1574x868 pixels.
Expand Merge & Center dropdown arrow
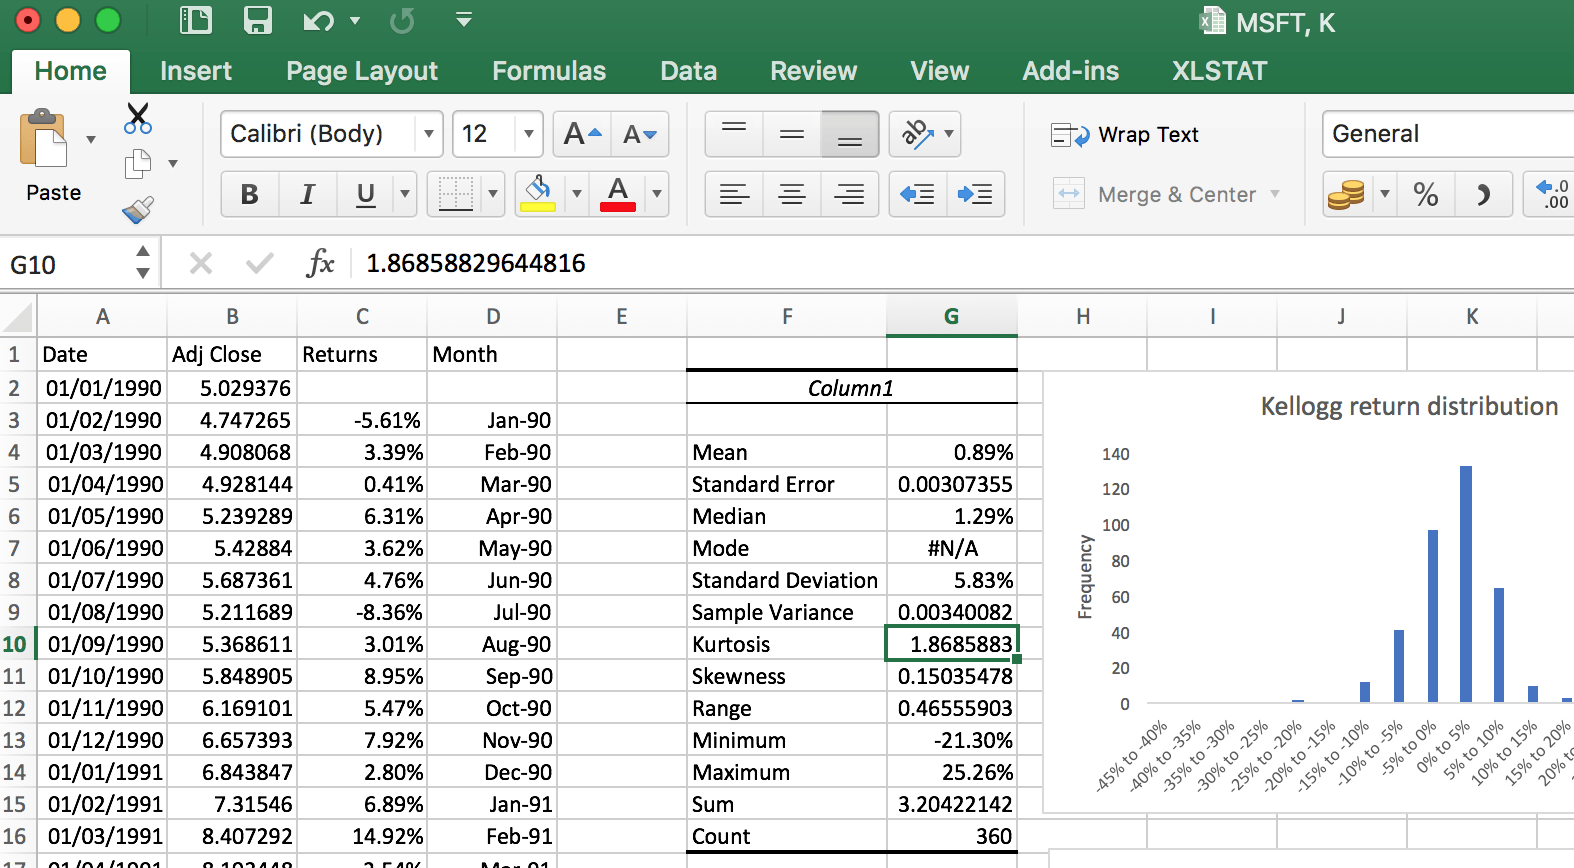tap(1275, 194)
